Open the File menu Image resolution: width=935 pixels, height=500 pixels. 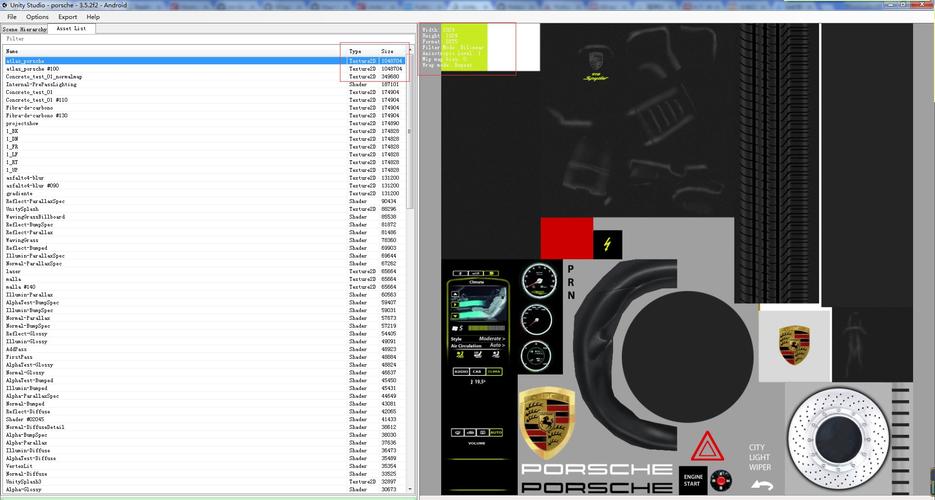tap(12, 17)
